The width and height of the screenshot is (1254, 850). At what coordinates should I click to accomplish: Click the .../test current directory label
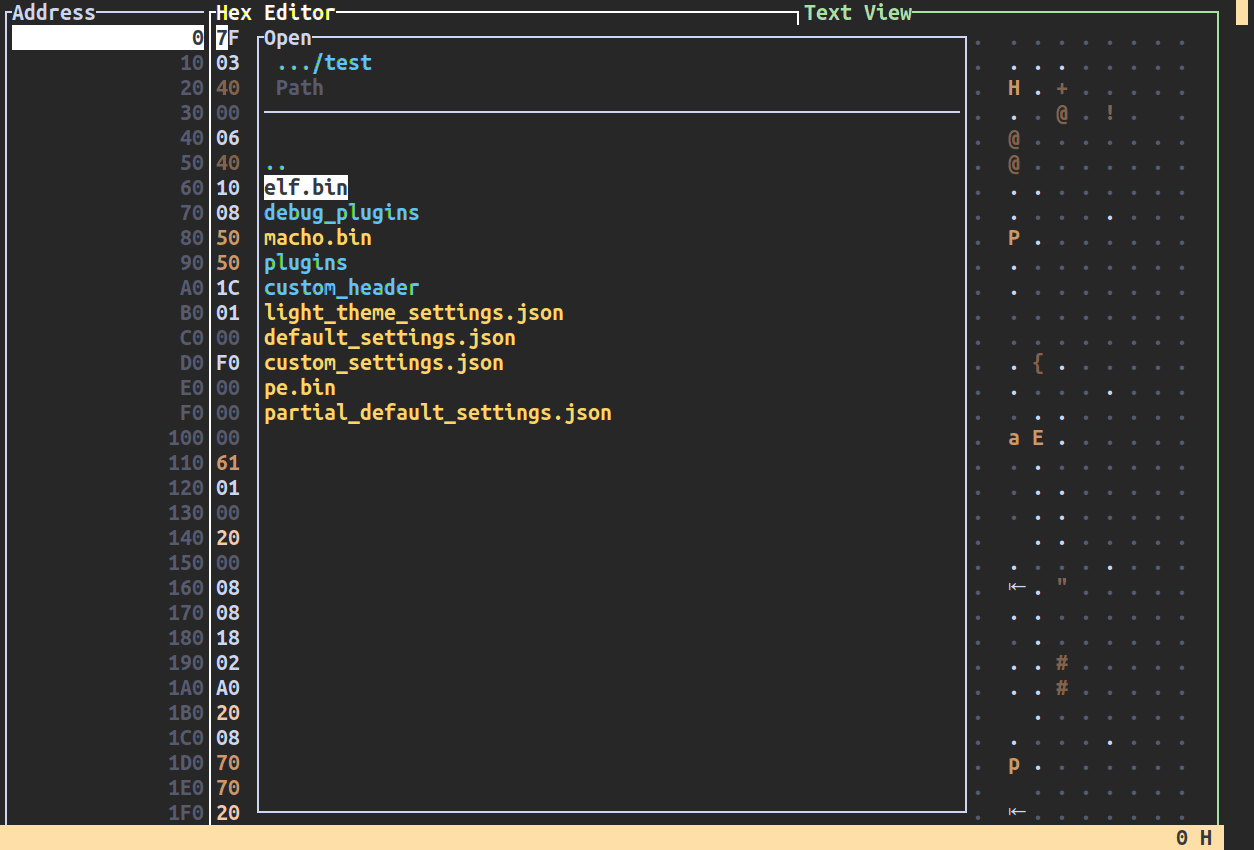(324, 63)
